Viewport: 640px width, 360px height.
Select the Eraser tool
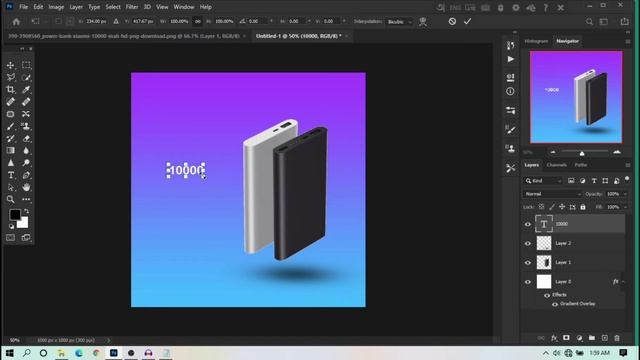26,139
